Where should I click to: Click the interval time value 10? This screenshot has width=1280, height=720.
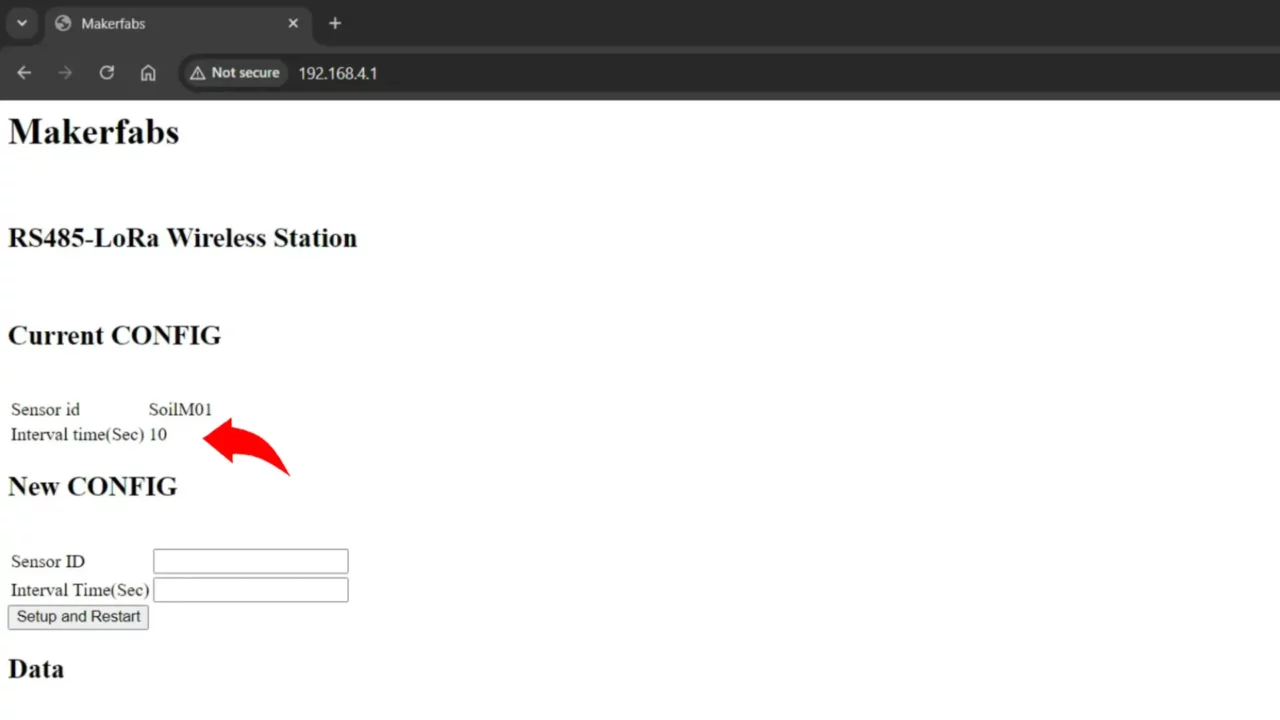pyautogui.click(x=158, y=435)
